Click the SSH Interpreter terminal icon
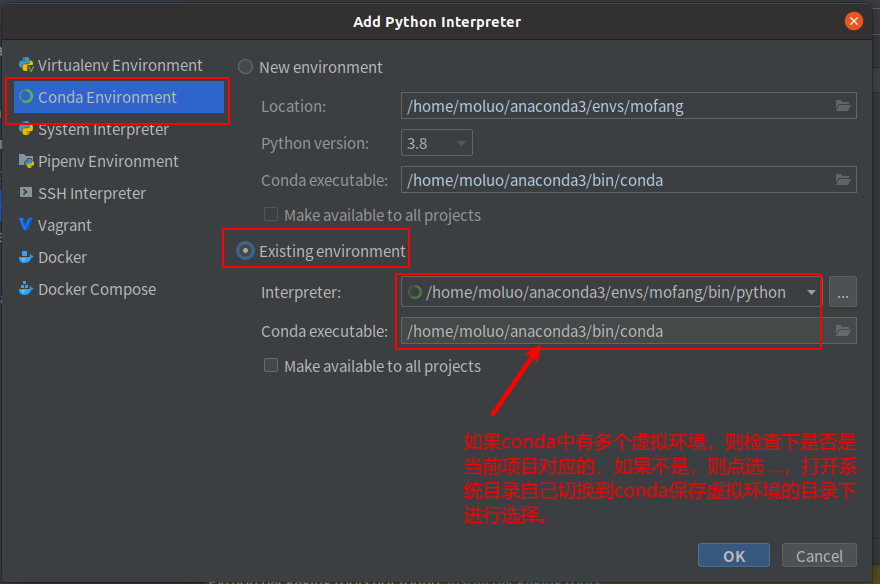Screen dimensions: 880x584 pos(26,192)
